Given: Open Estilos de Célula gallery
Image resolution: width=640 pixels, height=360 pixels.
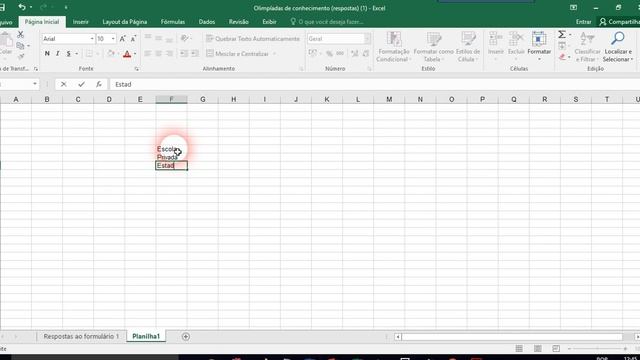Looking at the screenshot, I should 468,47.
